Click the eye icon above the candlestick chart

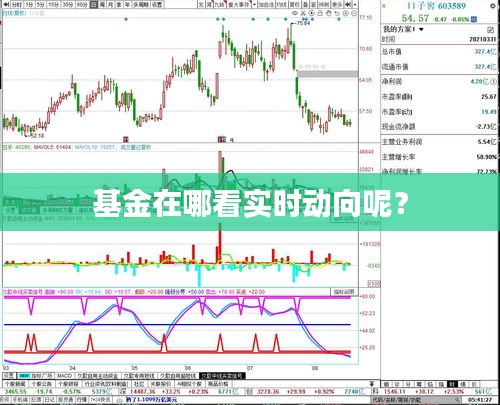(x=295, y=13)
